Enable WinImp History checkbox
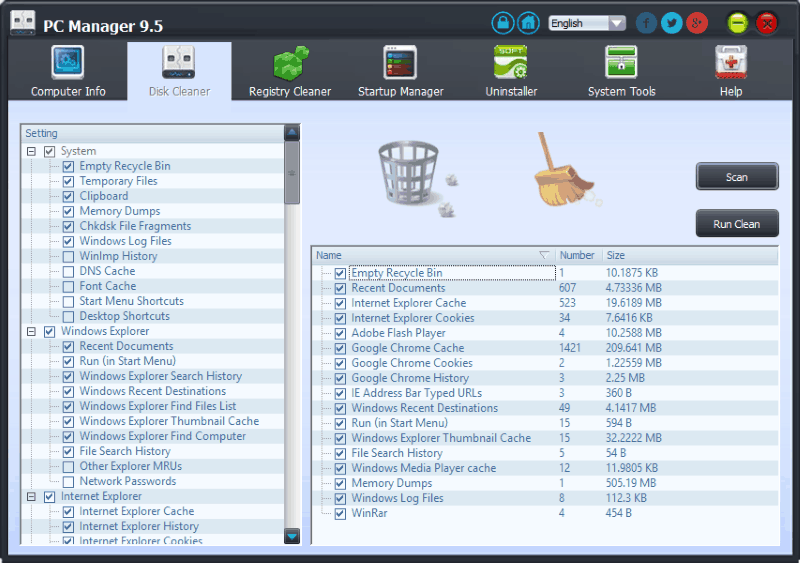The height and width of the screenshot is (563, 800). point(68,257)
